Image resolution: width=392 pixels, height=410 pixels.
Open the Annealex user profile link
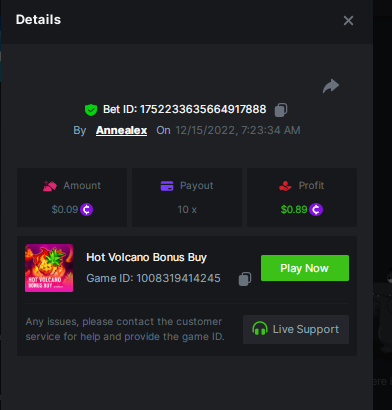[x=121, y=130]
